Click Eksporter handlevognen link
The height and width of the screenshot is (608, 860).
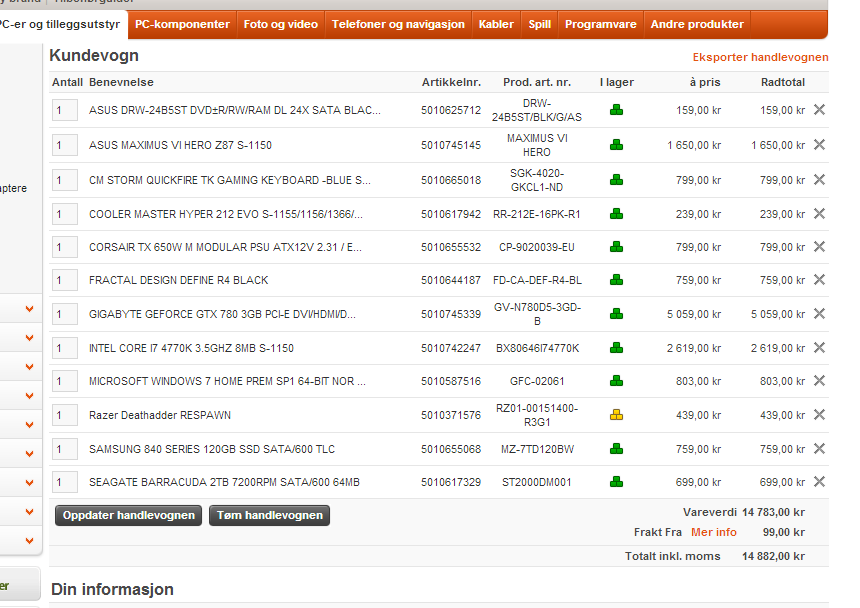[x=760, y=57]
